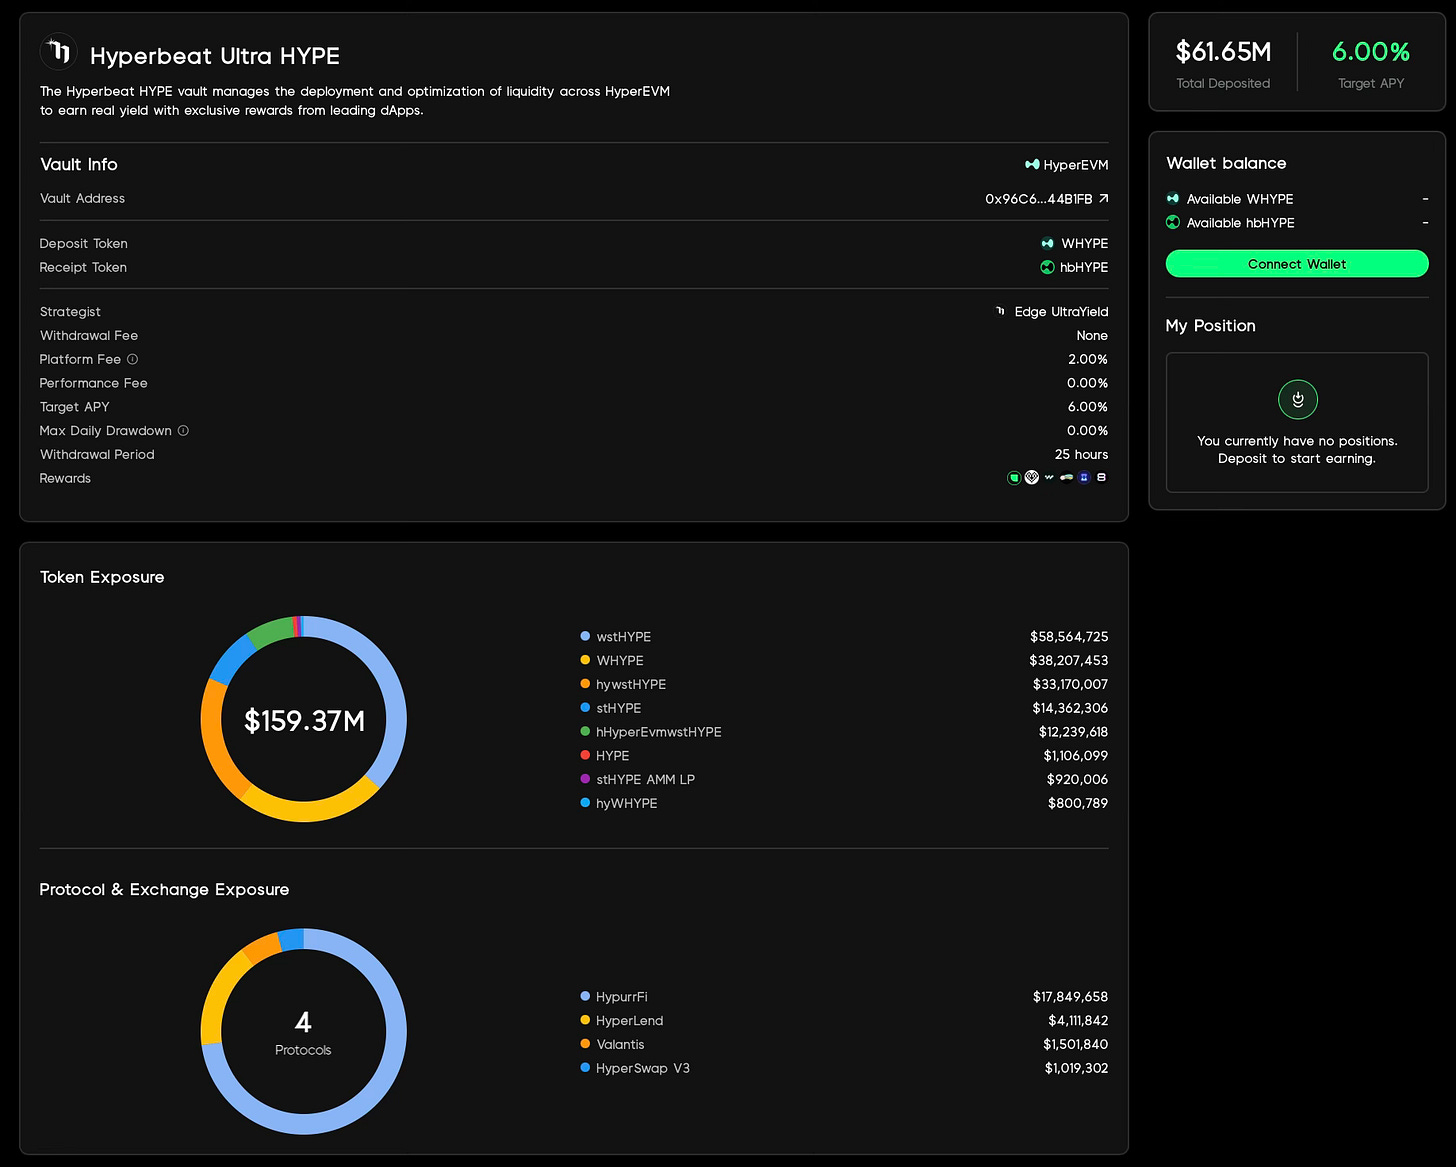Click the hyWHYPE value $800,789

1078,804
